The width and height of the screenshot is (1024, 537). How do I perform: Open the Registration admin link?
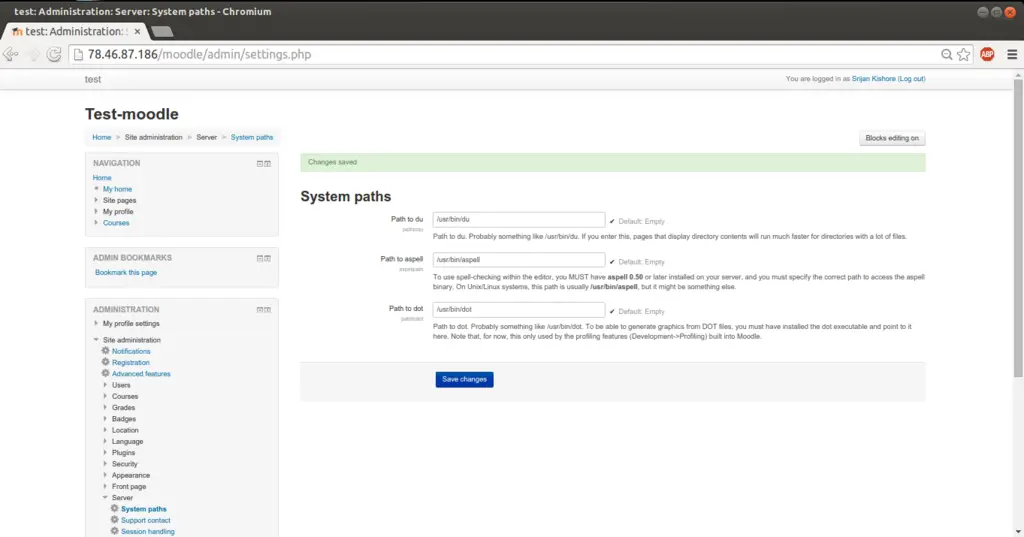coord(131,362)
